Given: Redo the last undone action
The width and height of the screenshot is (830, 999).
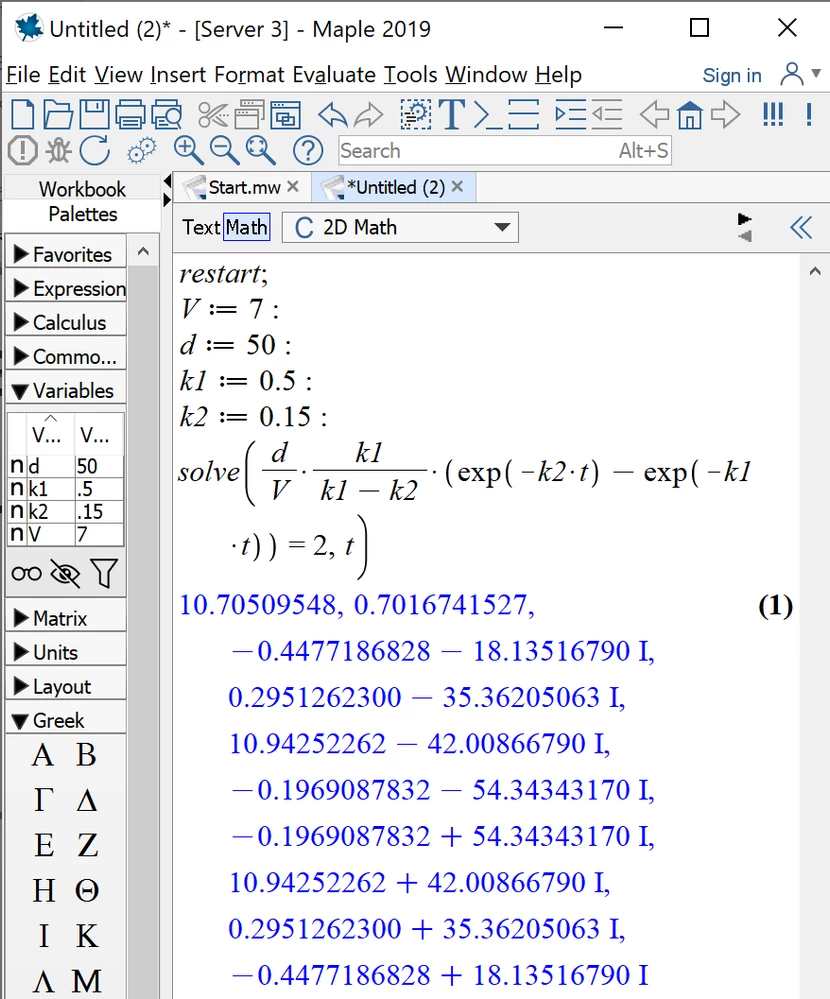Looking at the screenshot, I should pos(368,115).
